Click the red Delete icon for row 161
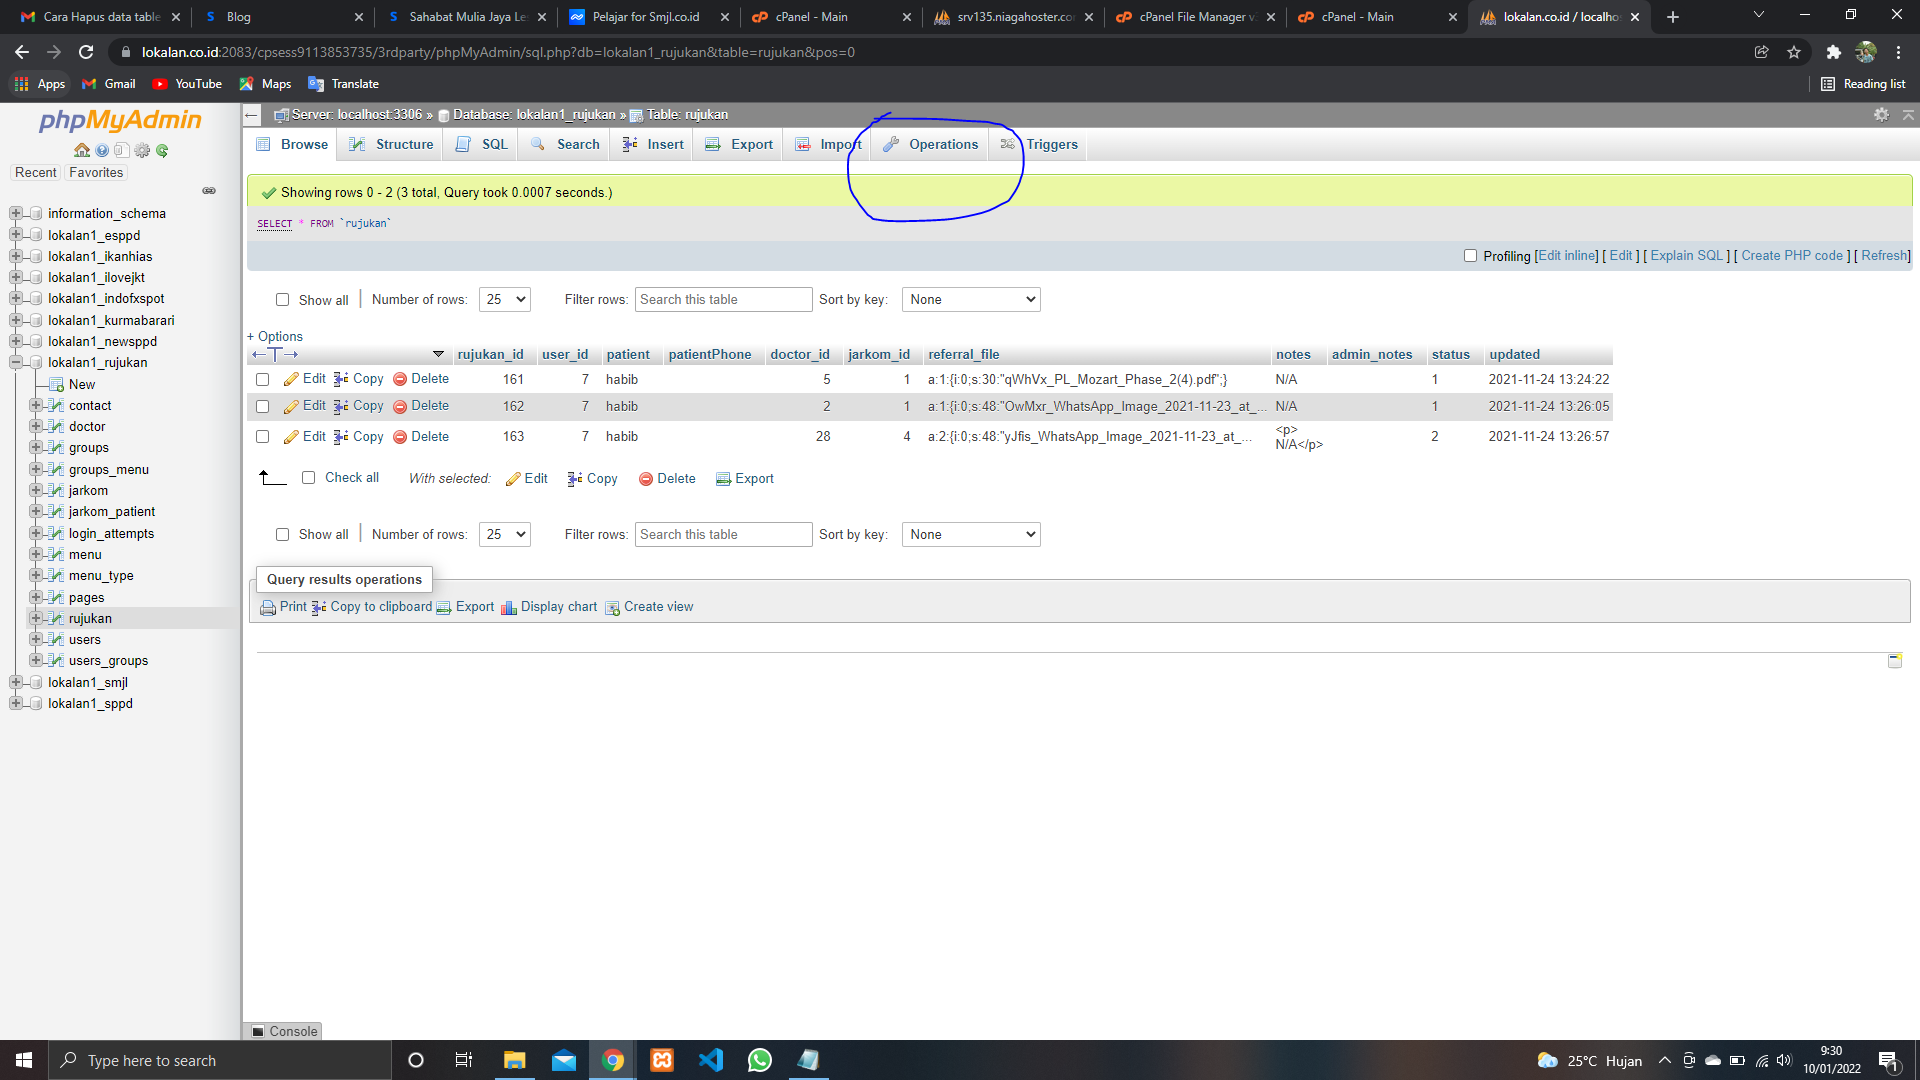The height and width of the screenshot is (1080, 1920). [x=400, y=379]
